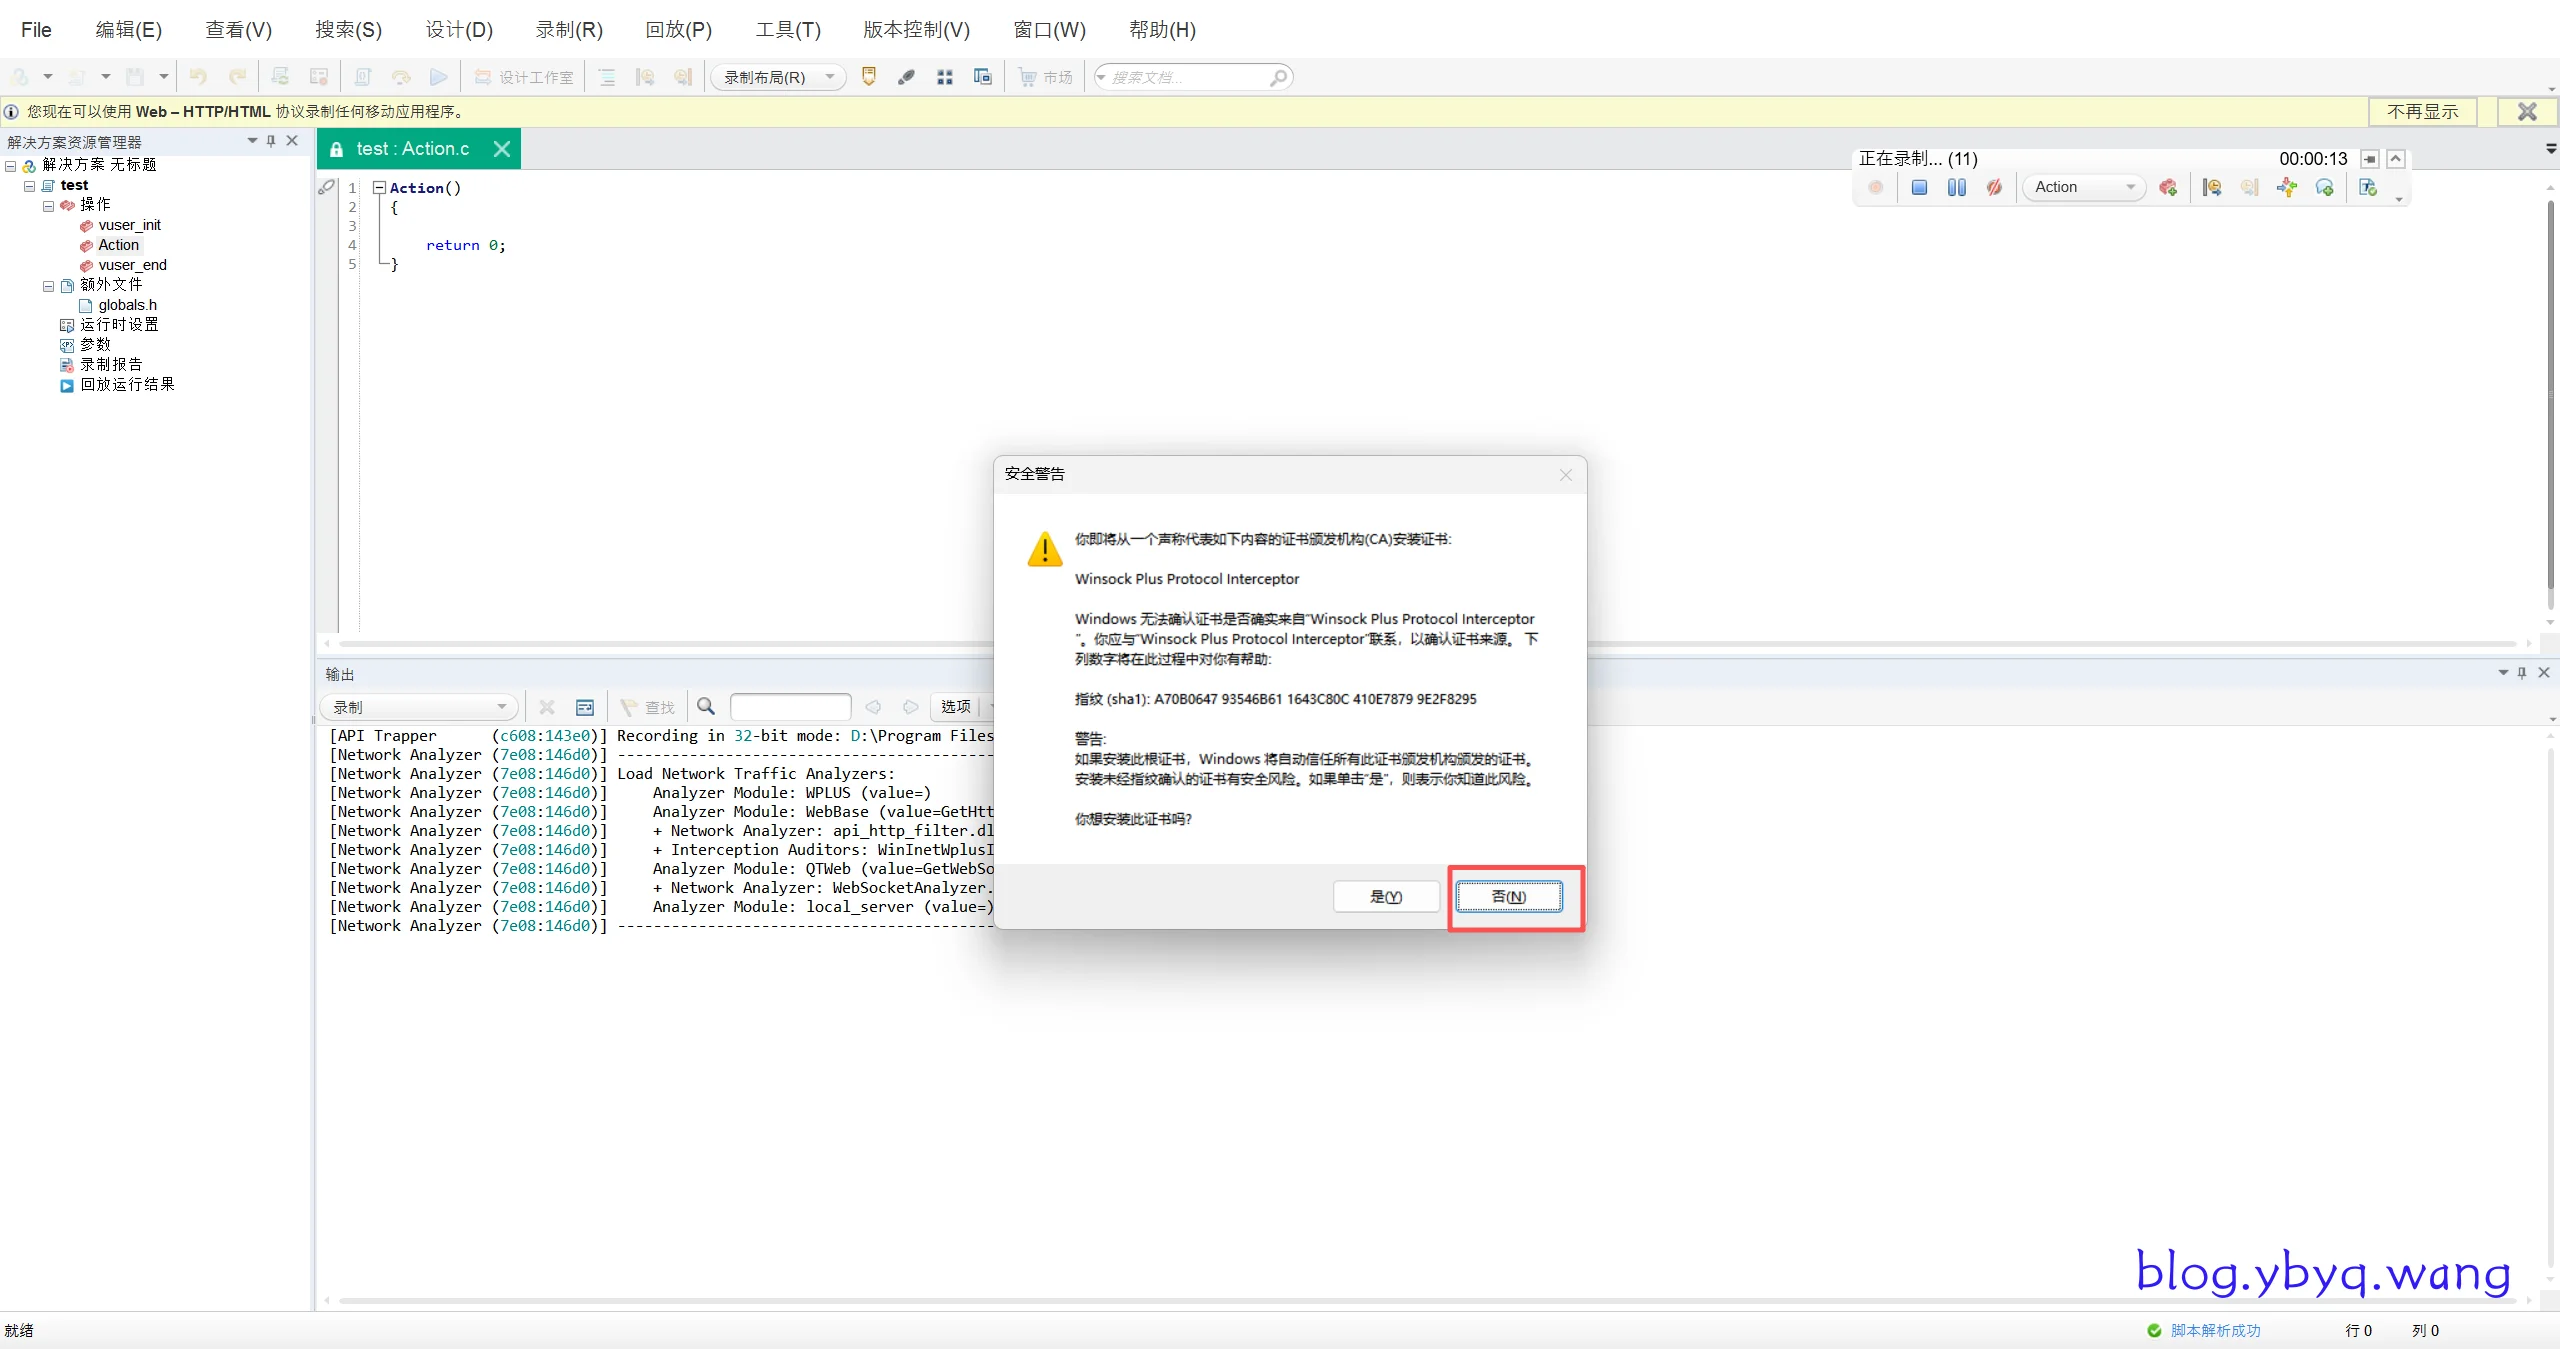Pause recording in the floating toolbar
Image resolution: width=2560 pixels, height=1349 pixels.
tap(1956, 188)
